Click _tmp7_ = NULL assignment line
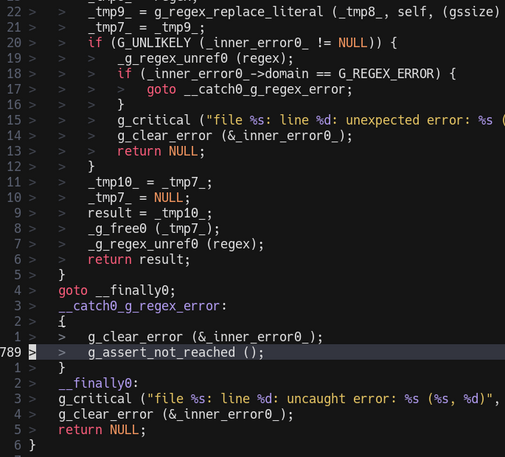505x457 pixels. pyautogui.click(x=139, y=198)
